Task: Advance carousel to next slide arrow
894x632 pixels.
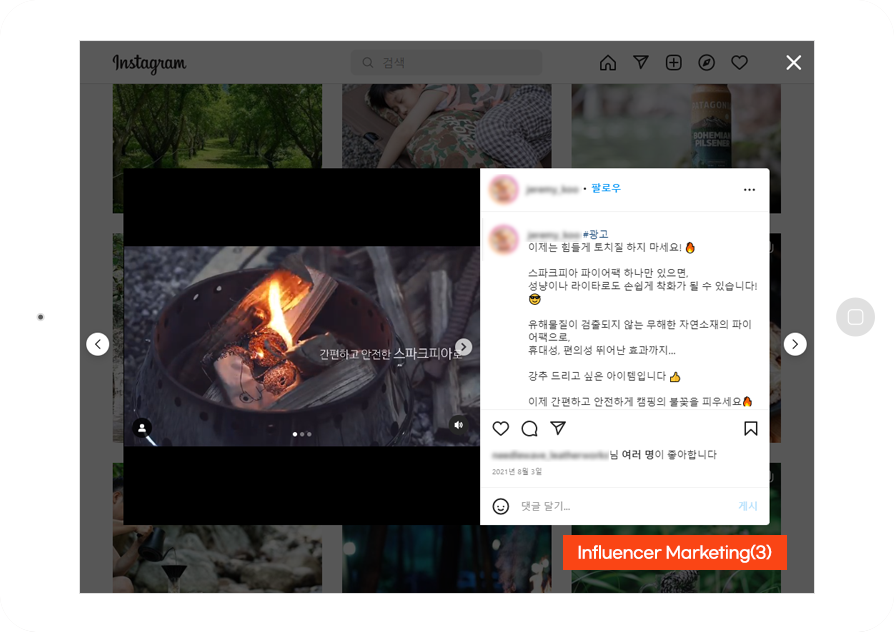Action: 464,347
